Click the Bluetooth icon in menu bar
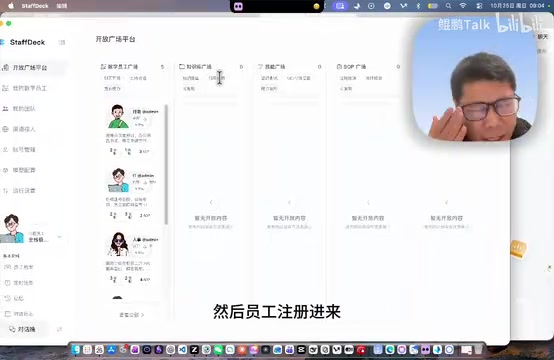554x360 pixels. tap(418, 6)
